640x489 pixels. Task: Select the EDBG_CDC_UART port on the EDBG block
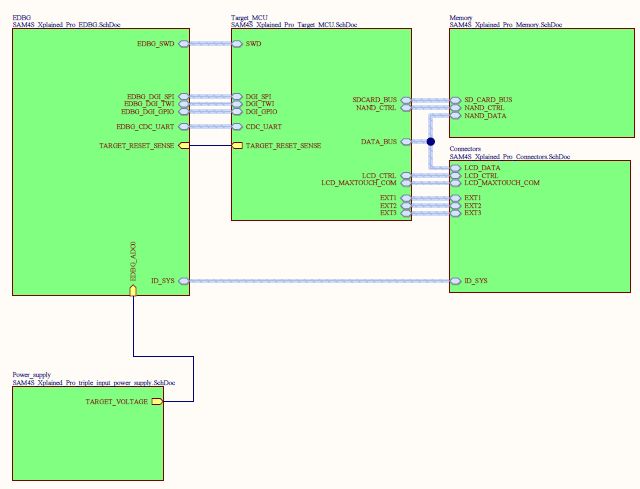click(x=184, y=127)
